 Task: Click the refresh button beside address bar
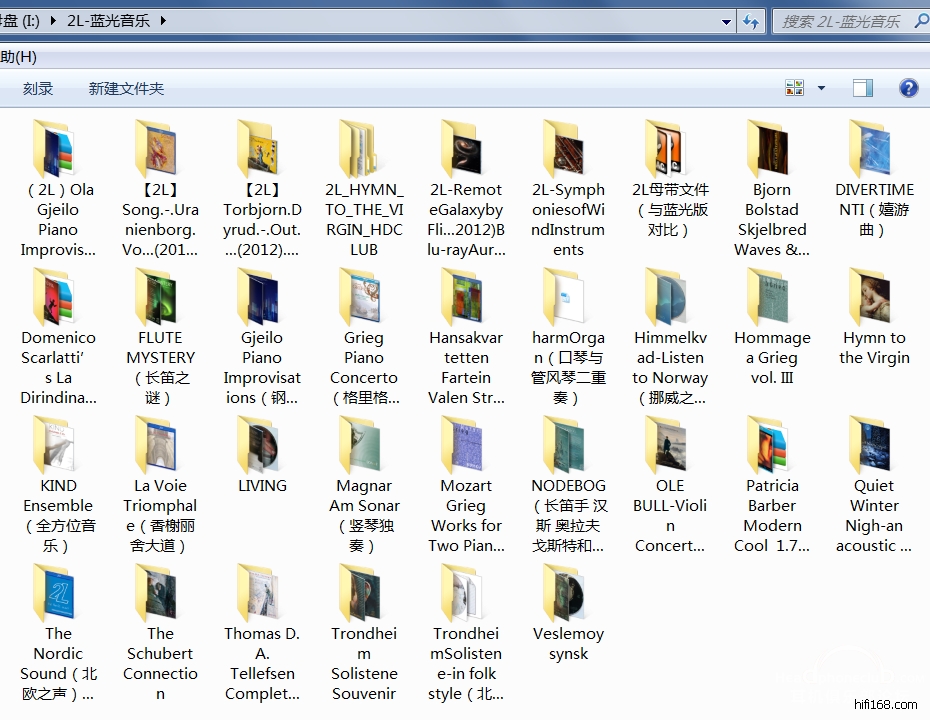click(x=751, y=21)
